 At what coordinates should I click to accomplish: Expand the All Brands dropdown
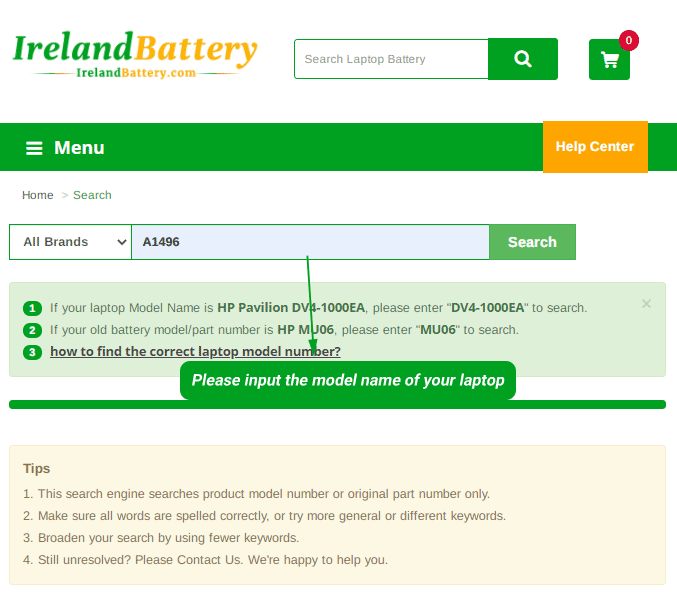coord(70,242)
